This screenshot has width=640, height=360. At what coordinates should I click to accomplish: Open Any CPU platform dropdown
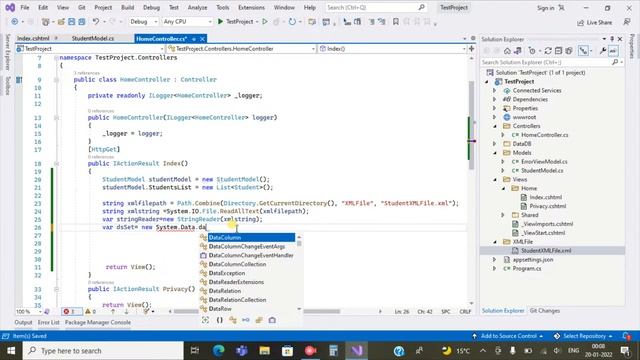coord(187,22)
